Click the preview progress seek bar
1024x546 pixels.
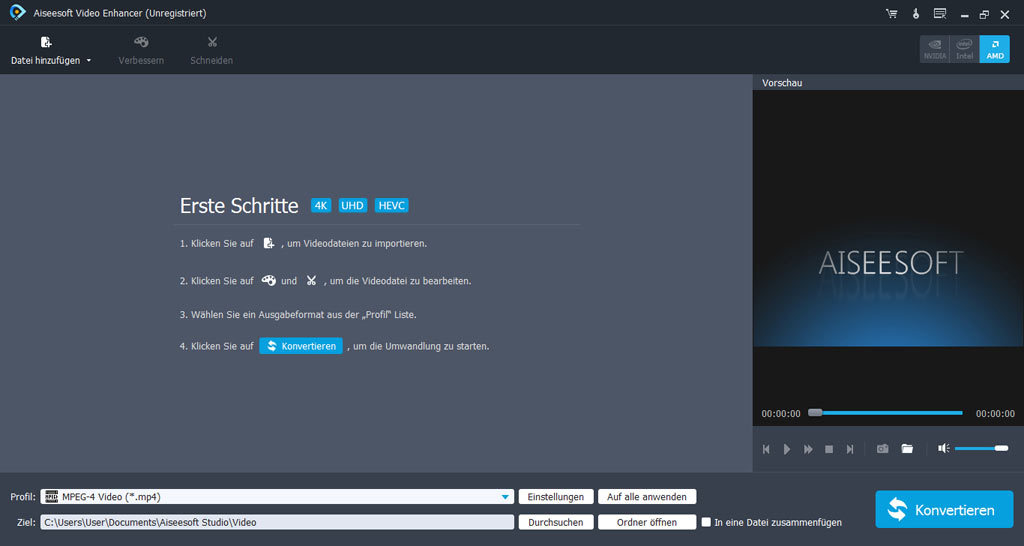[x=886, y=413]
